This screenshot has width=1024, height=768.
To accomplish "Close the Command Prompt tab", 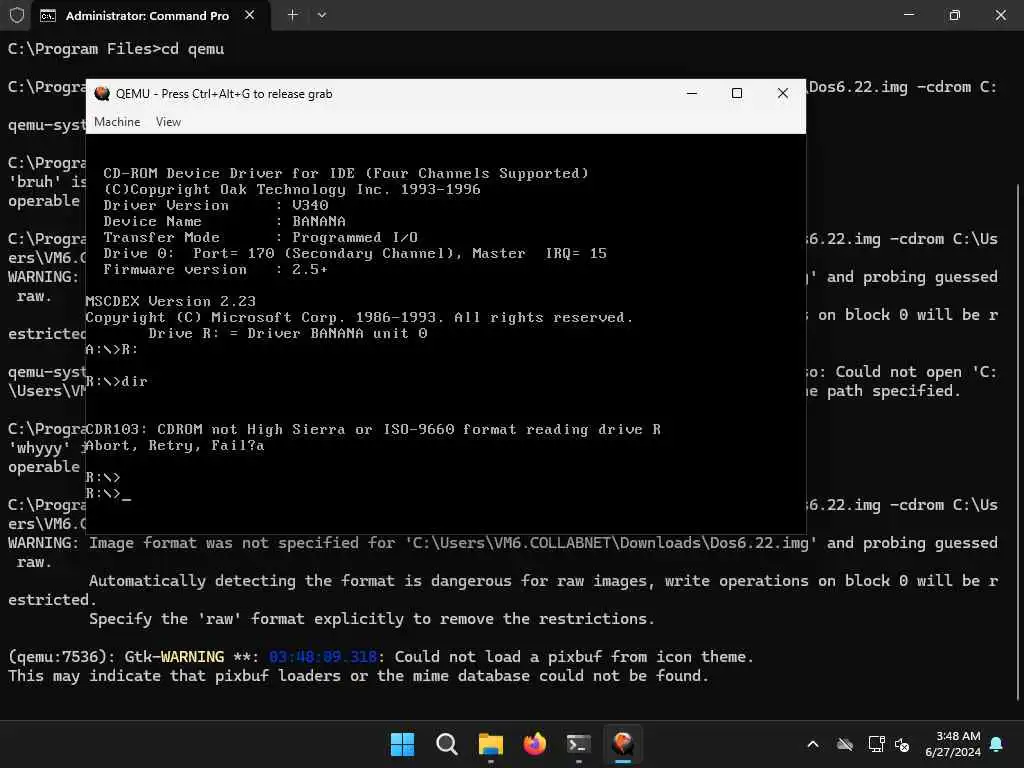I will coord(249,15).
